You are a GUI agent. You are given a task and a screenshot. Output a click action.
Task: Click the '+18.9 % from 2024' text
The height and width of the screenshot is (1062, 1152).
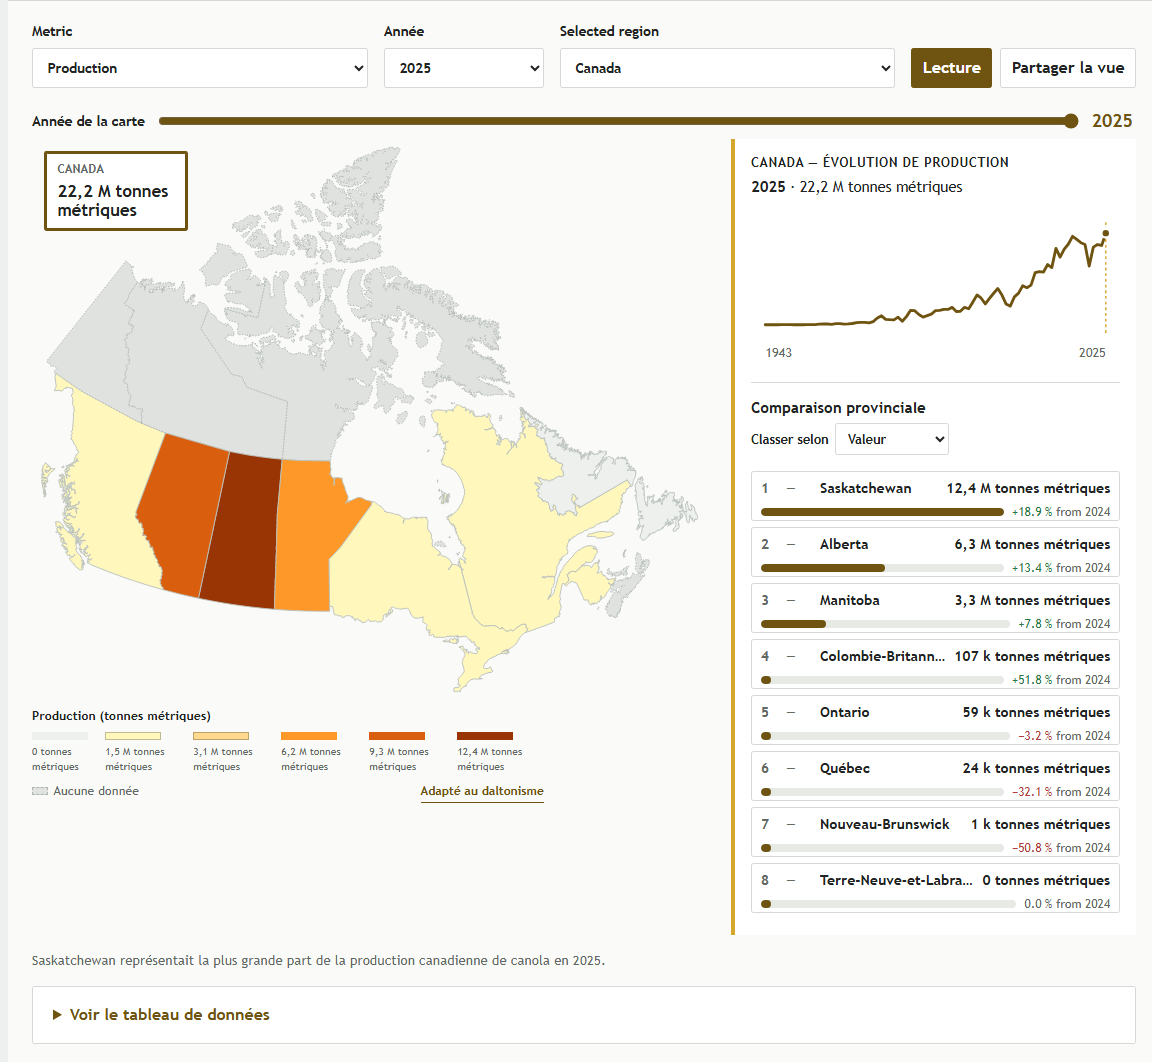[1061, 512]
